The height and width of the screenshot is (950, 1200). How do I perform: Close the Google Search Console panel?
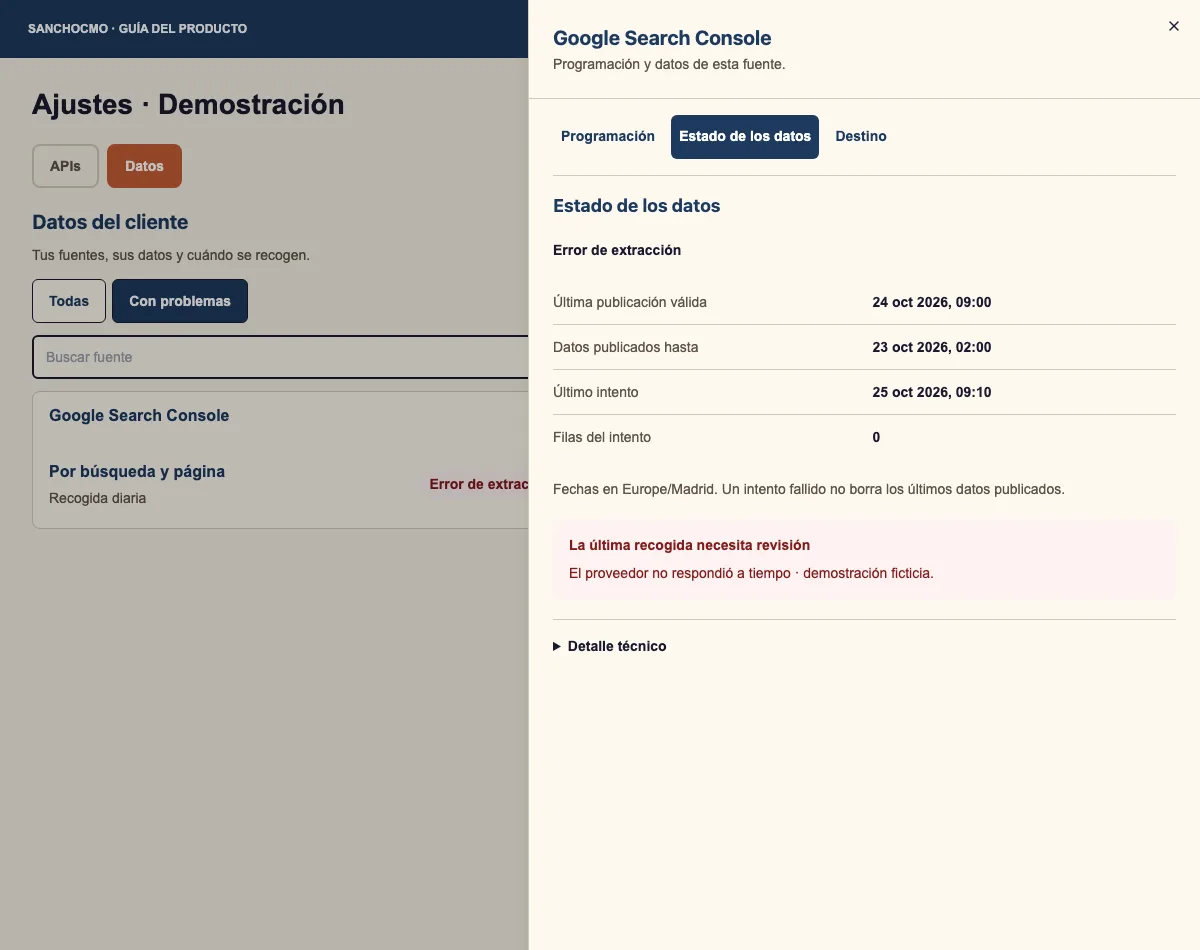pos(1174,27)
